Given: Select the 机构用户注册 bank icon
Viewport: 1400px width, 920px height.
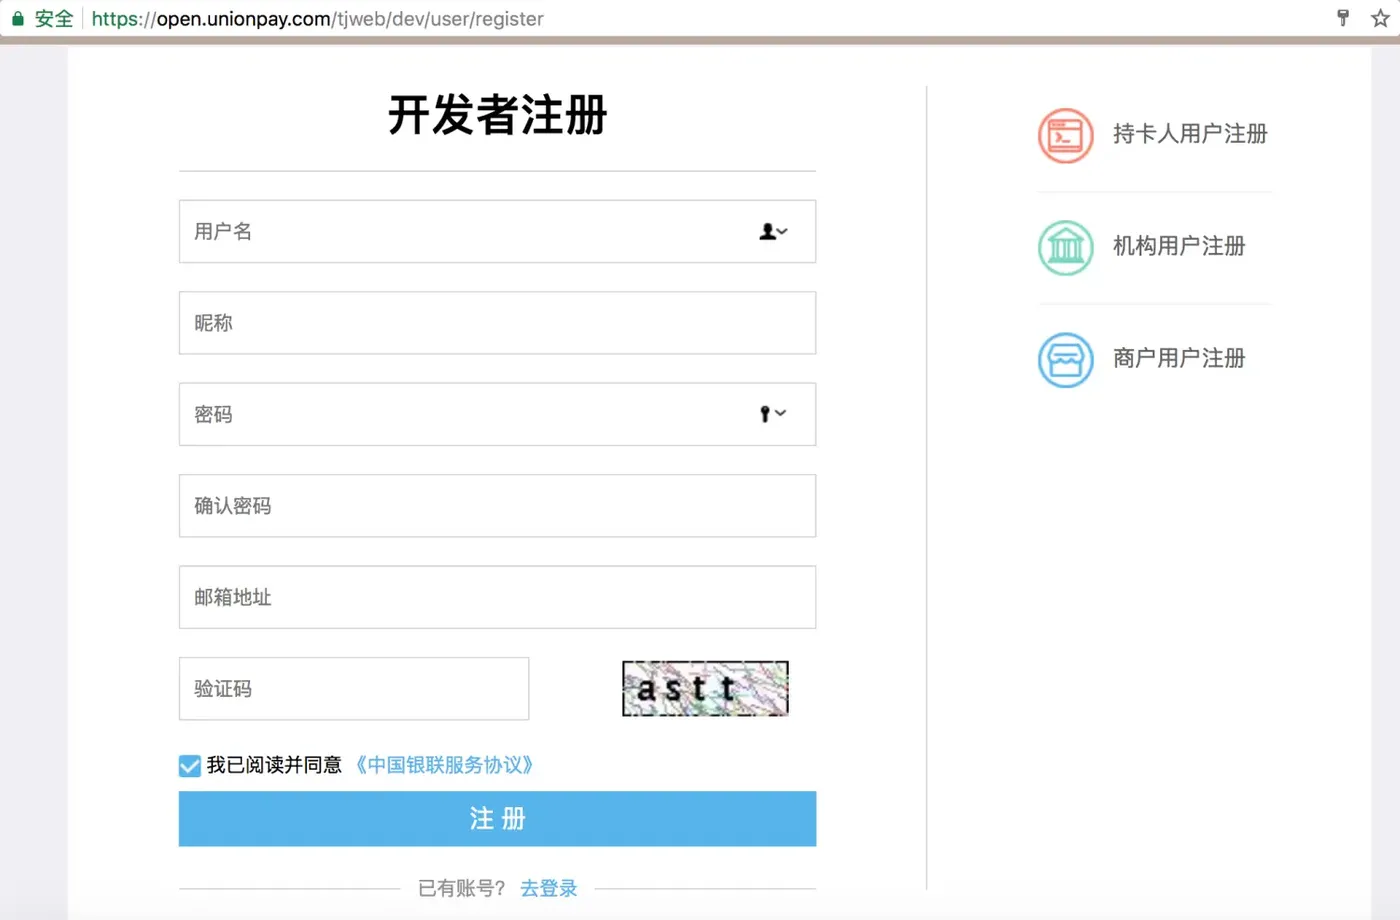Looking at the screenshot, I should click(1065, 248).
